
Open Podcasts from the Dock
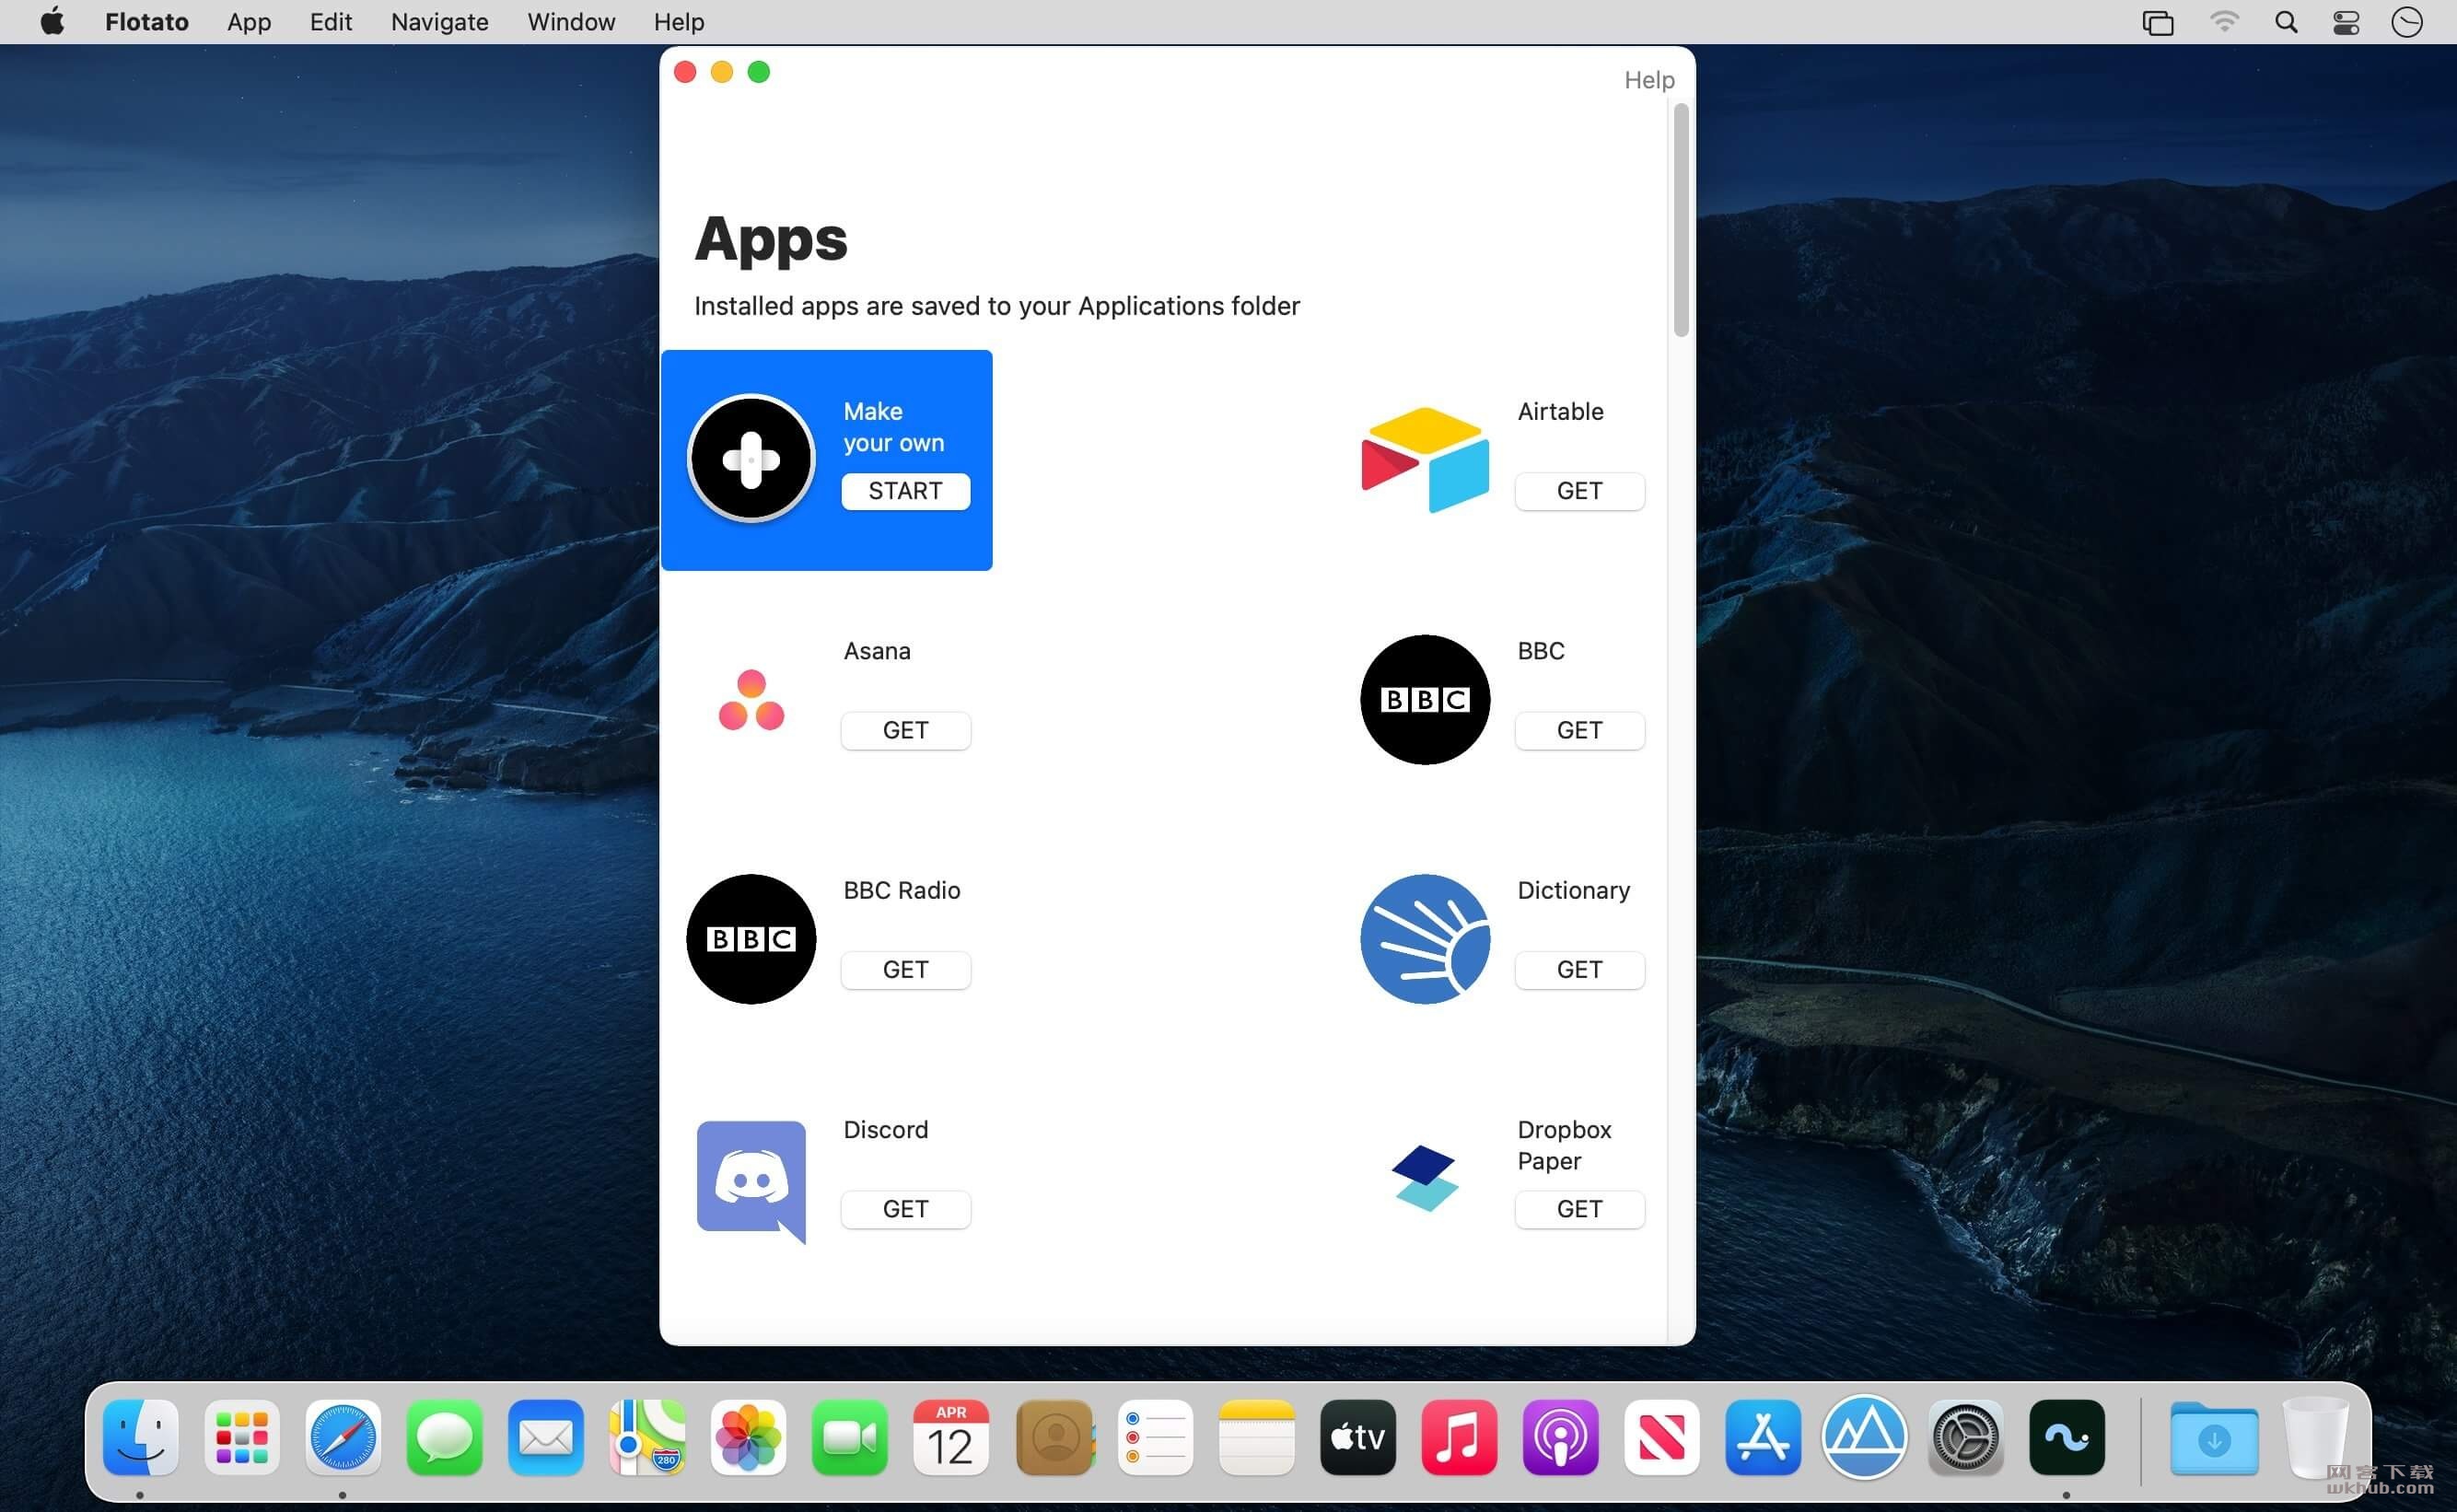(x=1562, y=1438)
